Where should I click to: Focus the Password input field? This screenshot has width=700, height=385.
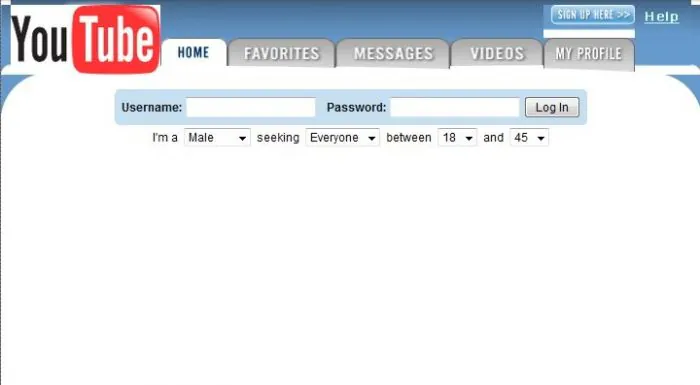click(x=455, y=107)
